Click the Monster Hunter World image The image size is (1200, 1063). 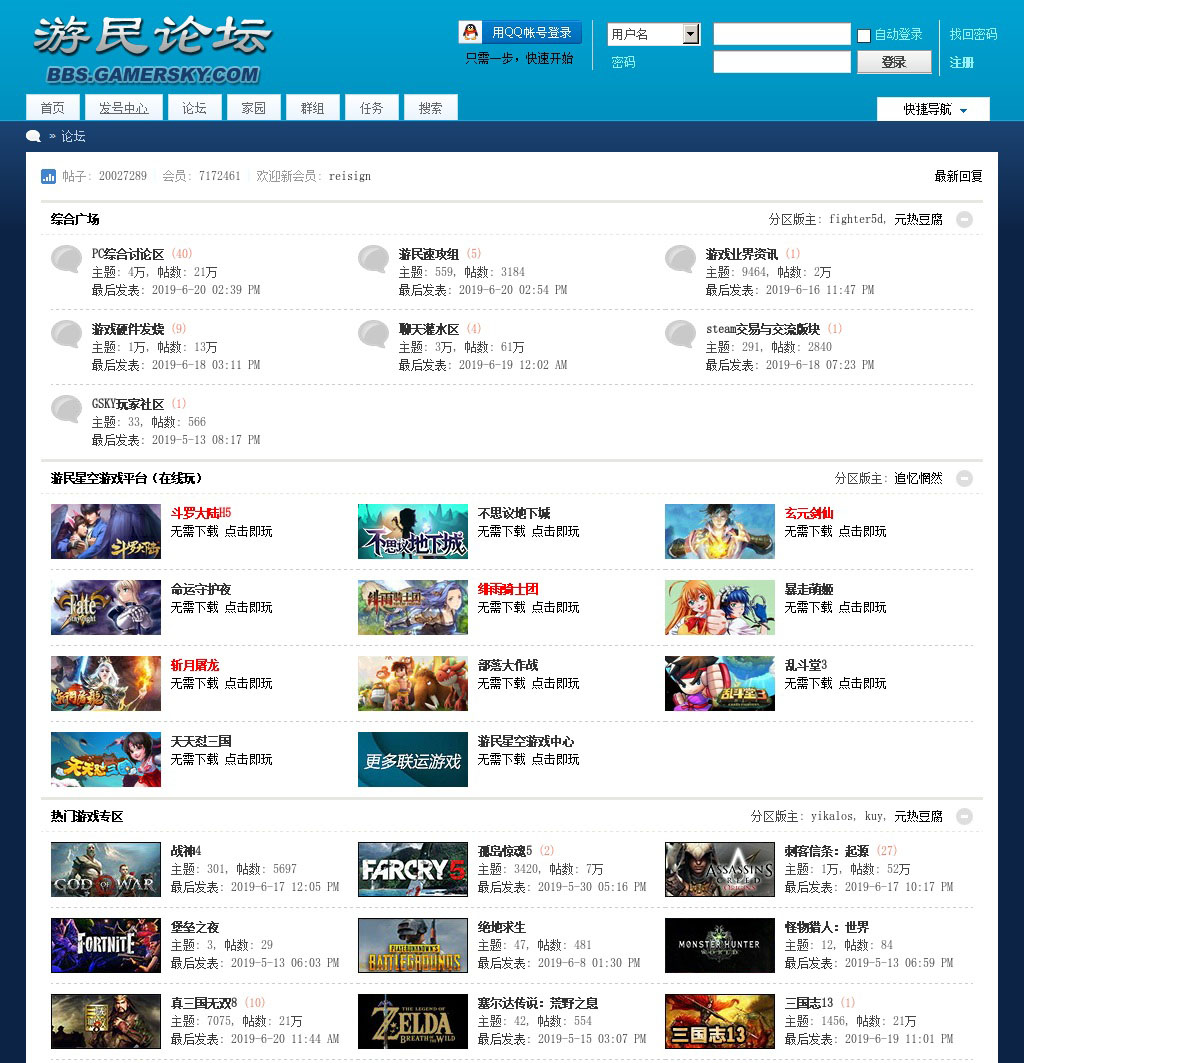719,945
